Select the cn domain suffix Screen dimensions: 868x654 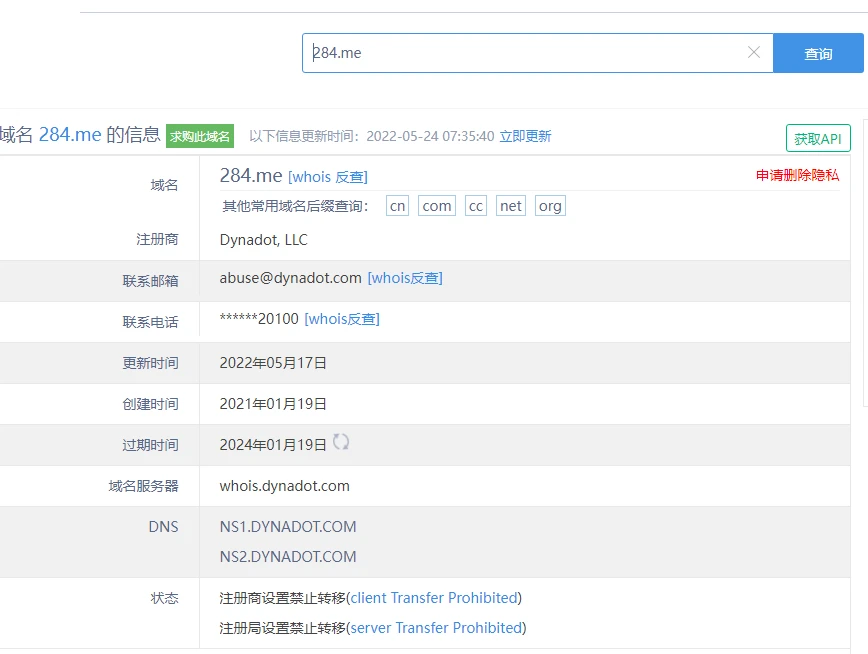398,206
